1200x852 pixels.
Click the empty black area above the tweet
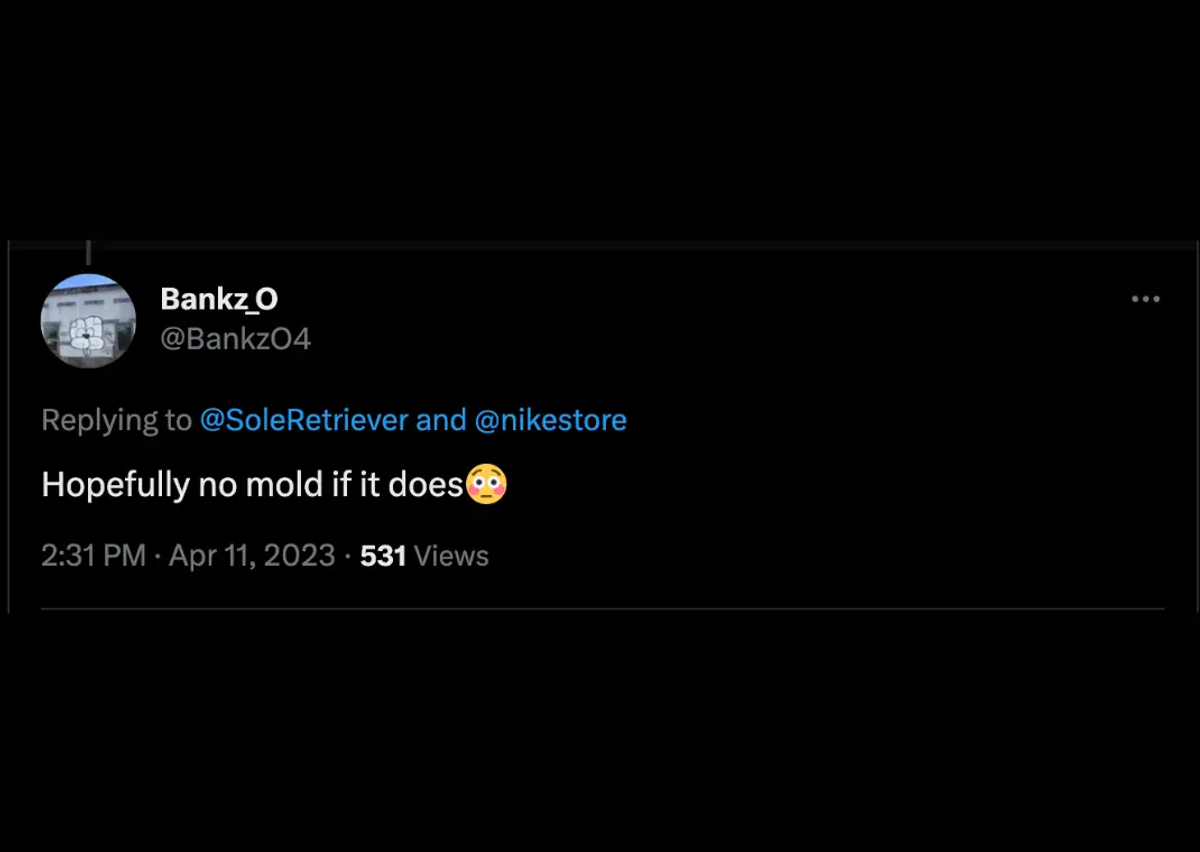(600, 120)
